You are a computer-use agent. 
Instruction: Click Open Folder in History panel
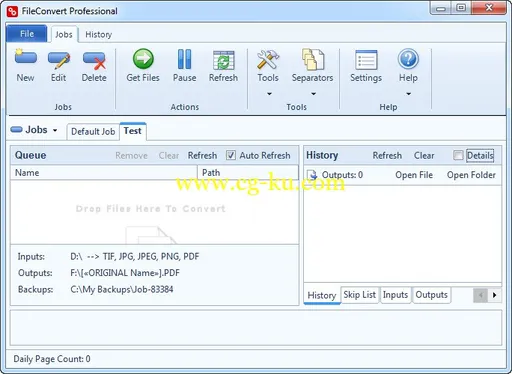click(471, 175)
